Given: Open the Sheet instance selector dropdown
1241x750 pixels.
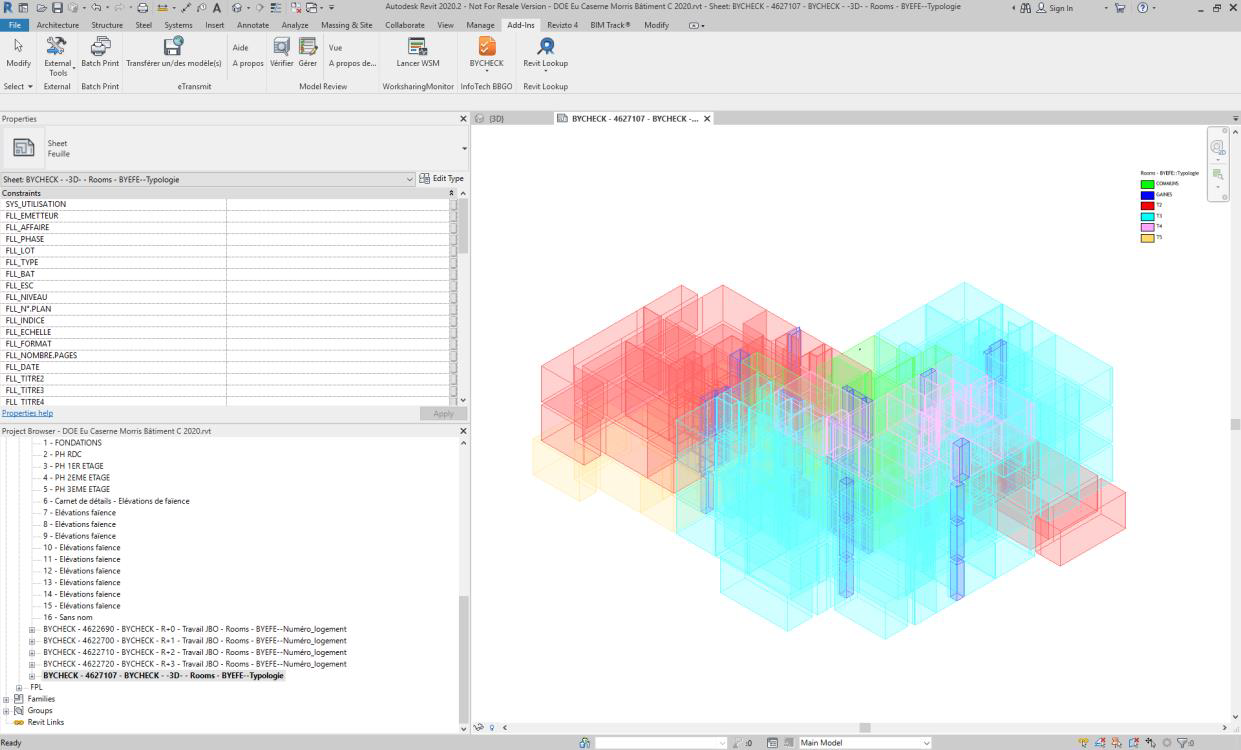Looking at the screenshot, I should point(409,179).
